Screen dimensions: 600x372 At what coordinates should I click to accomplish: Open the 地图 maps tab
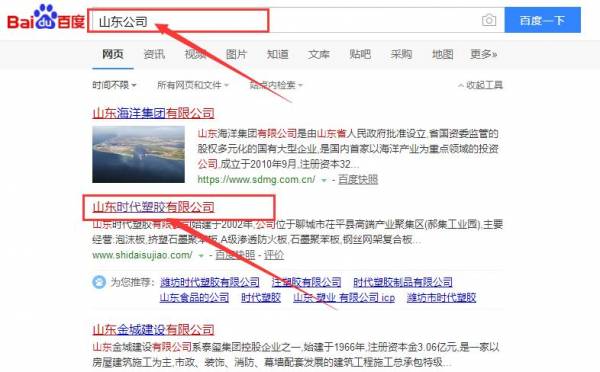442,54
